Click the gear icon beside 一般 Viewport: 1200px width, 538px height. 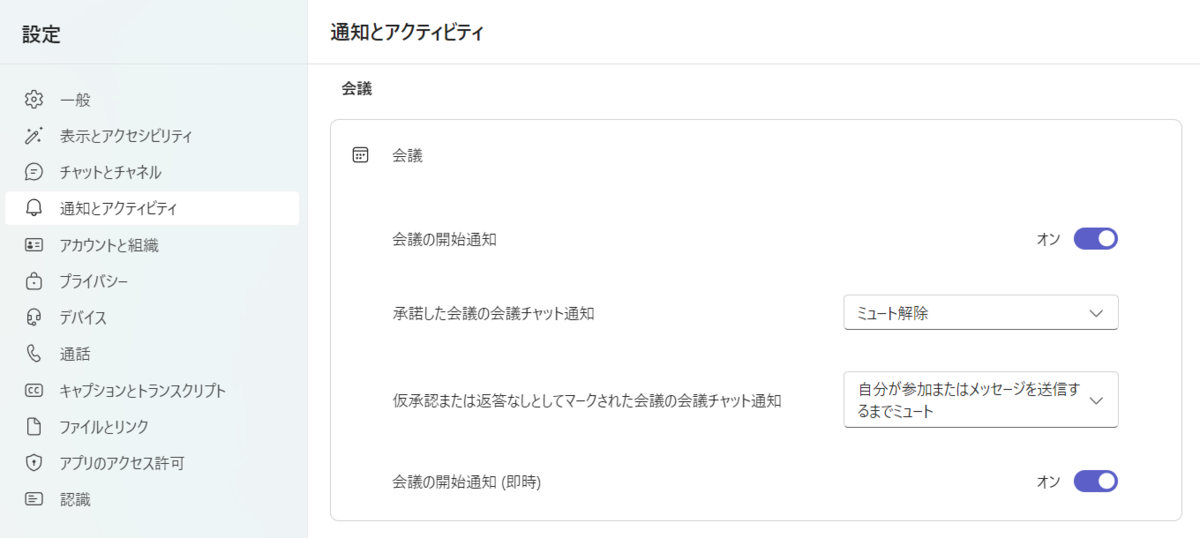[34, 99]
